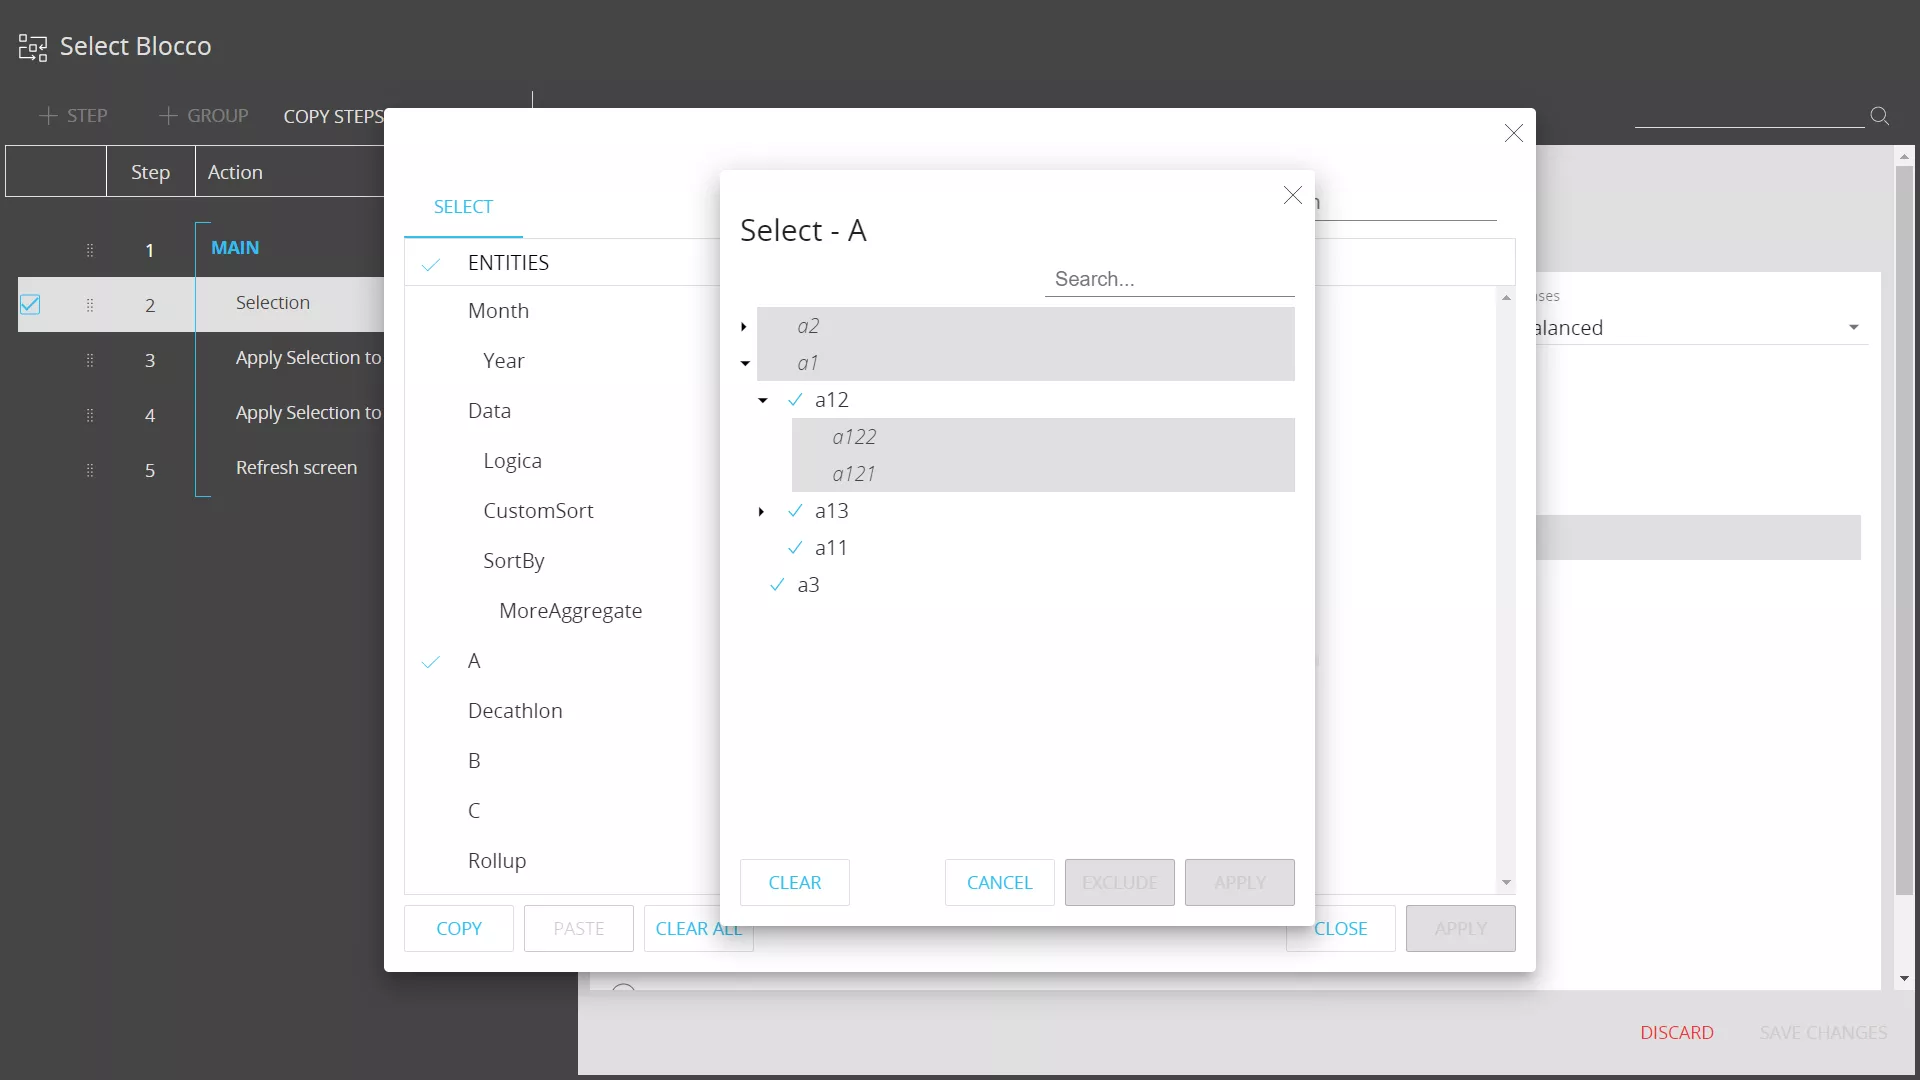Image resolution: width=1920 pixels, height=1080 pixels.
Task: Expand the a13 tree node
Action: (x=762, y=512)
